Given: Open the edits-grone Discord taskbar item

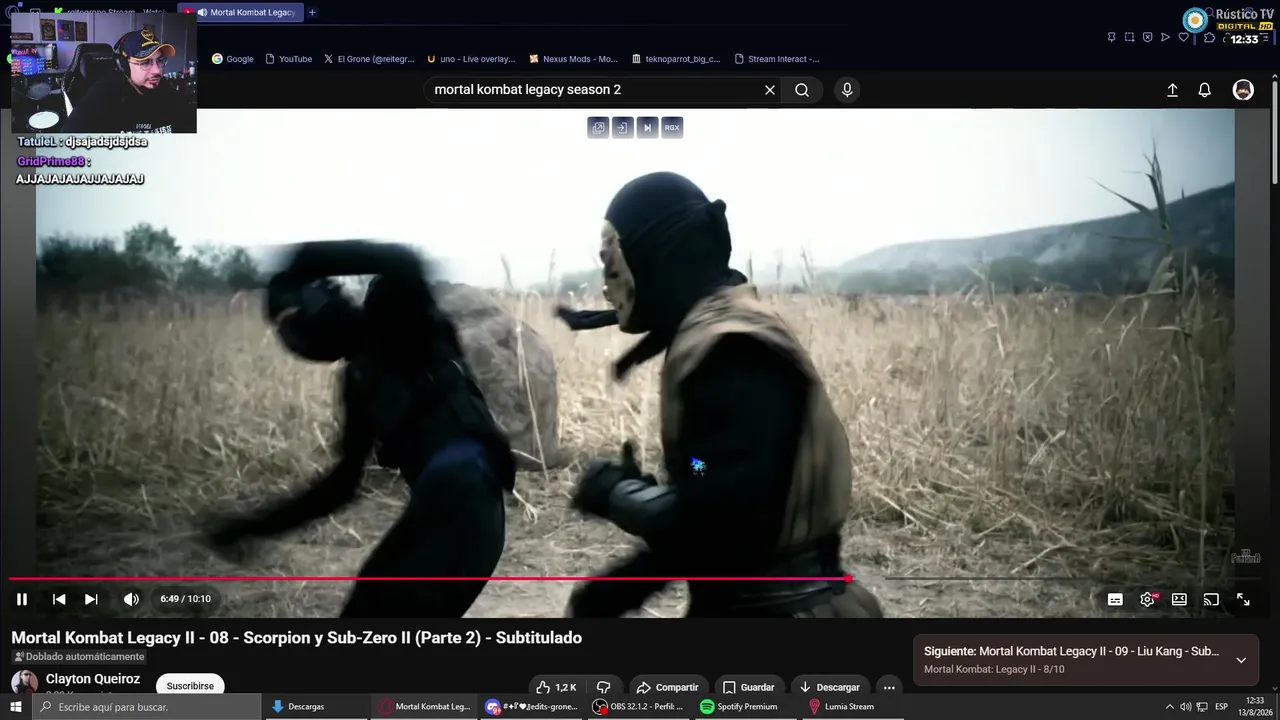Looking at the screenshot, I should (532, 707).
